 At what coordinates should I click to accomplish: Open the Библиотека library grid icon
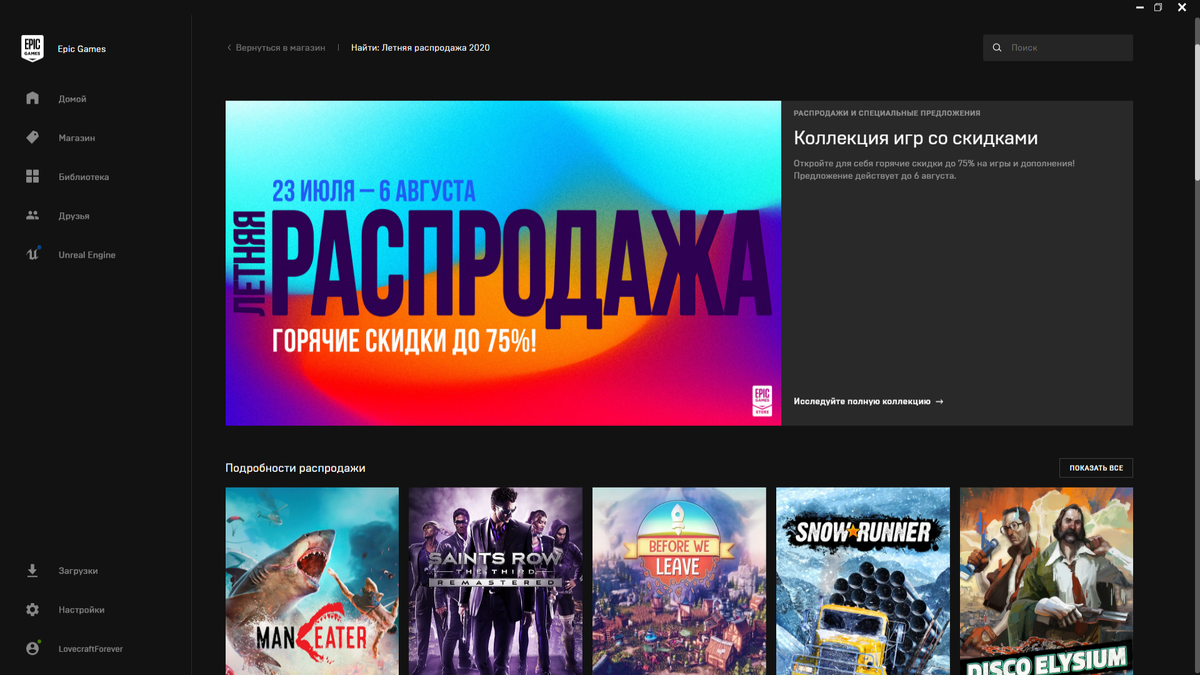tap(32, 176)
